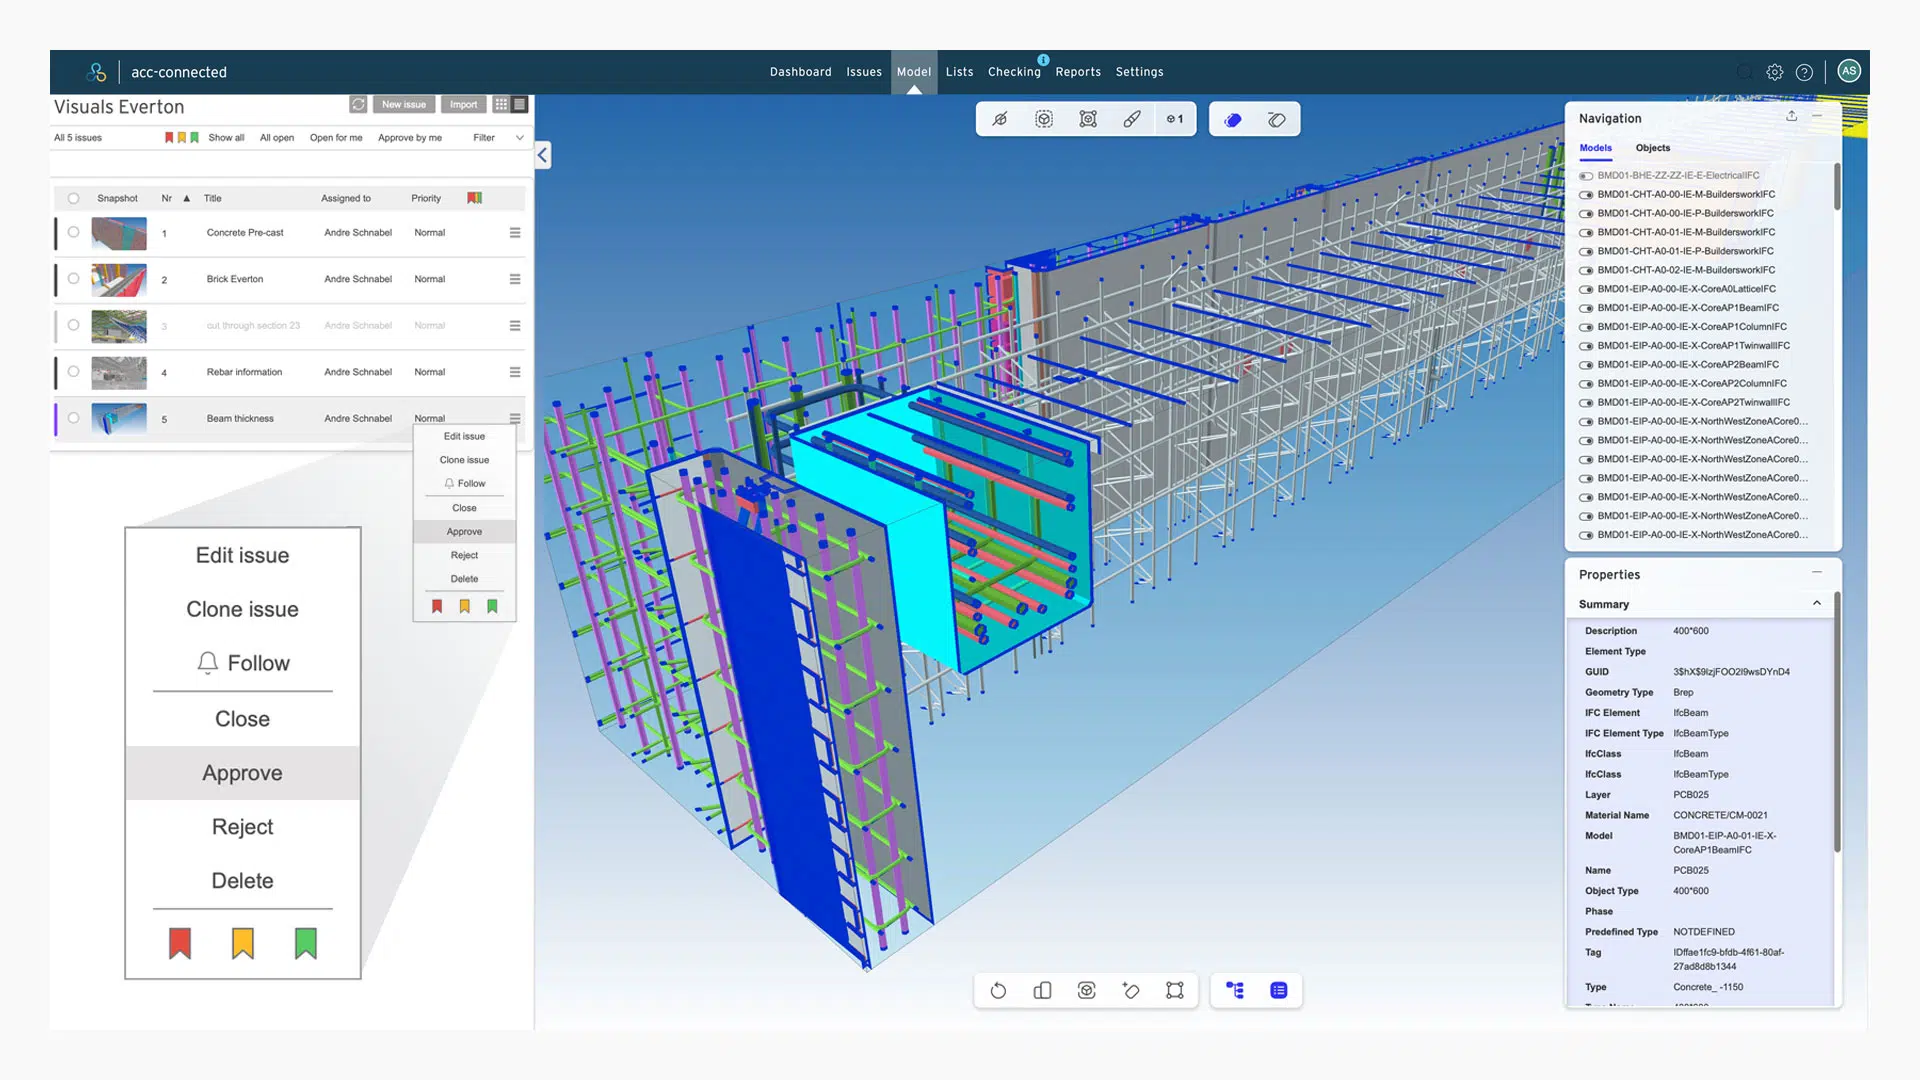Viewport: 1920px width, 1080px height.
Task: Select the radio button for Brick Everton issue
Action: (x=73, y=279)
